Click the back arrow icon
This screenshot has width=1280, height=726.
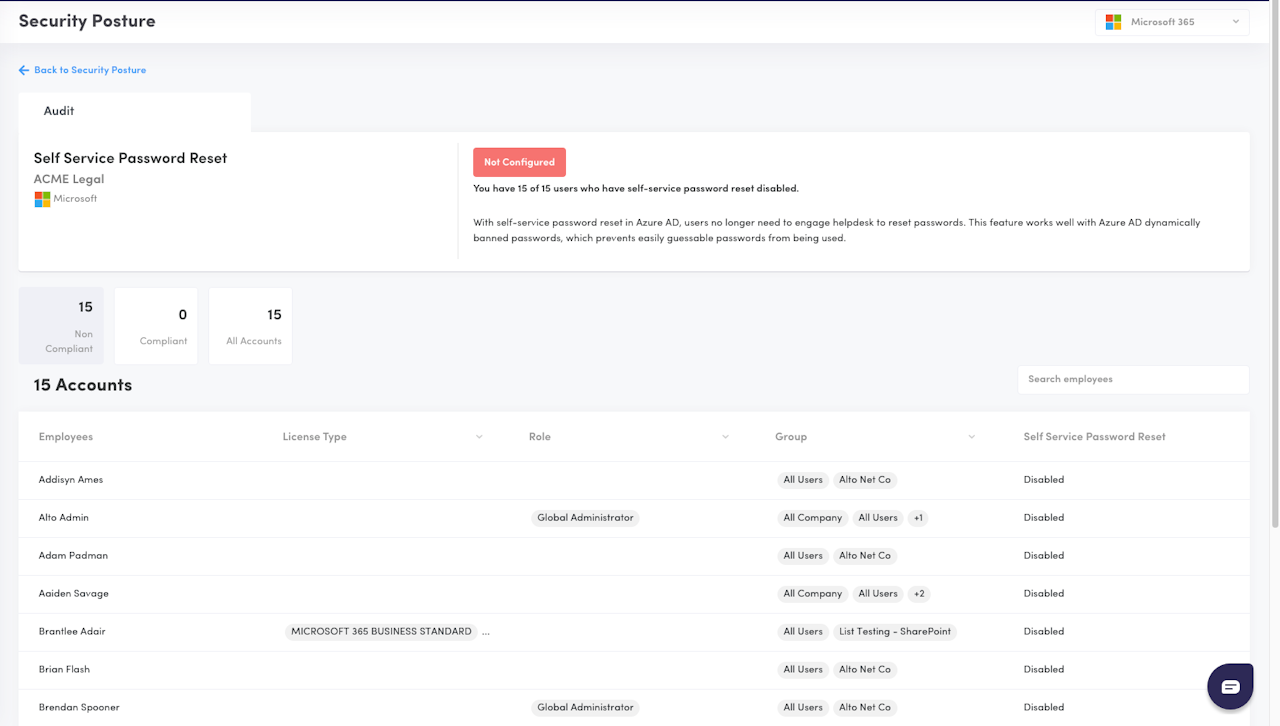[24, 70]
